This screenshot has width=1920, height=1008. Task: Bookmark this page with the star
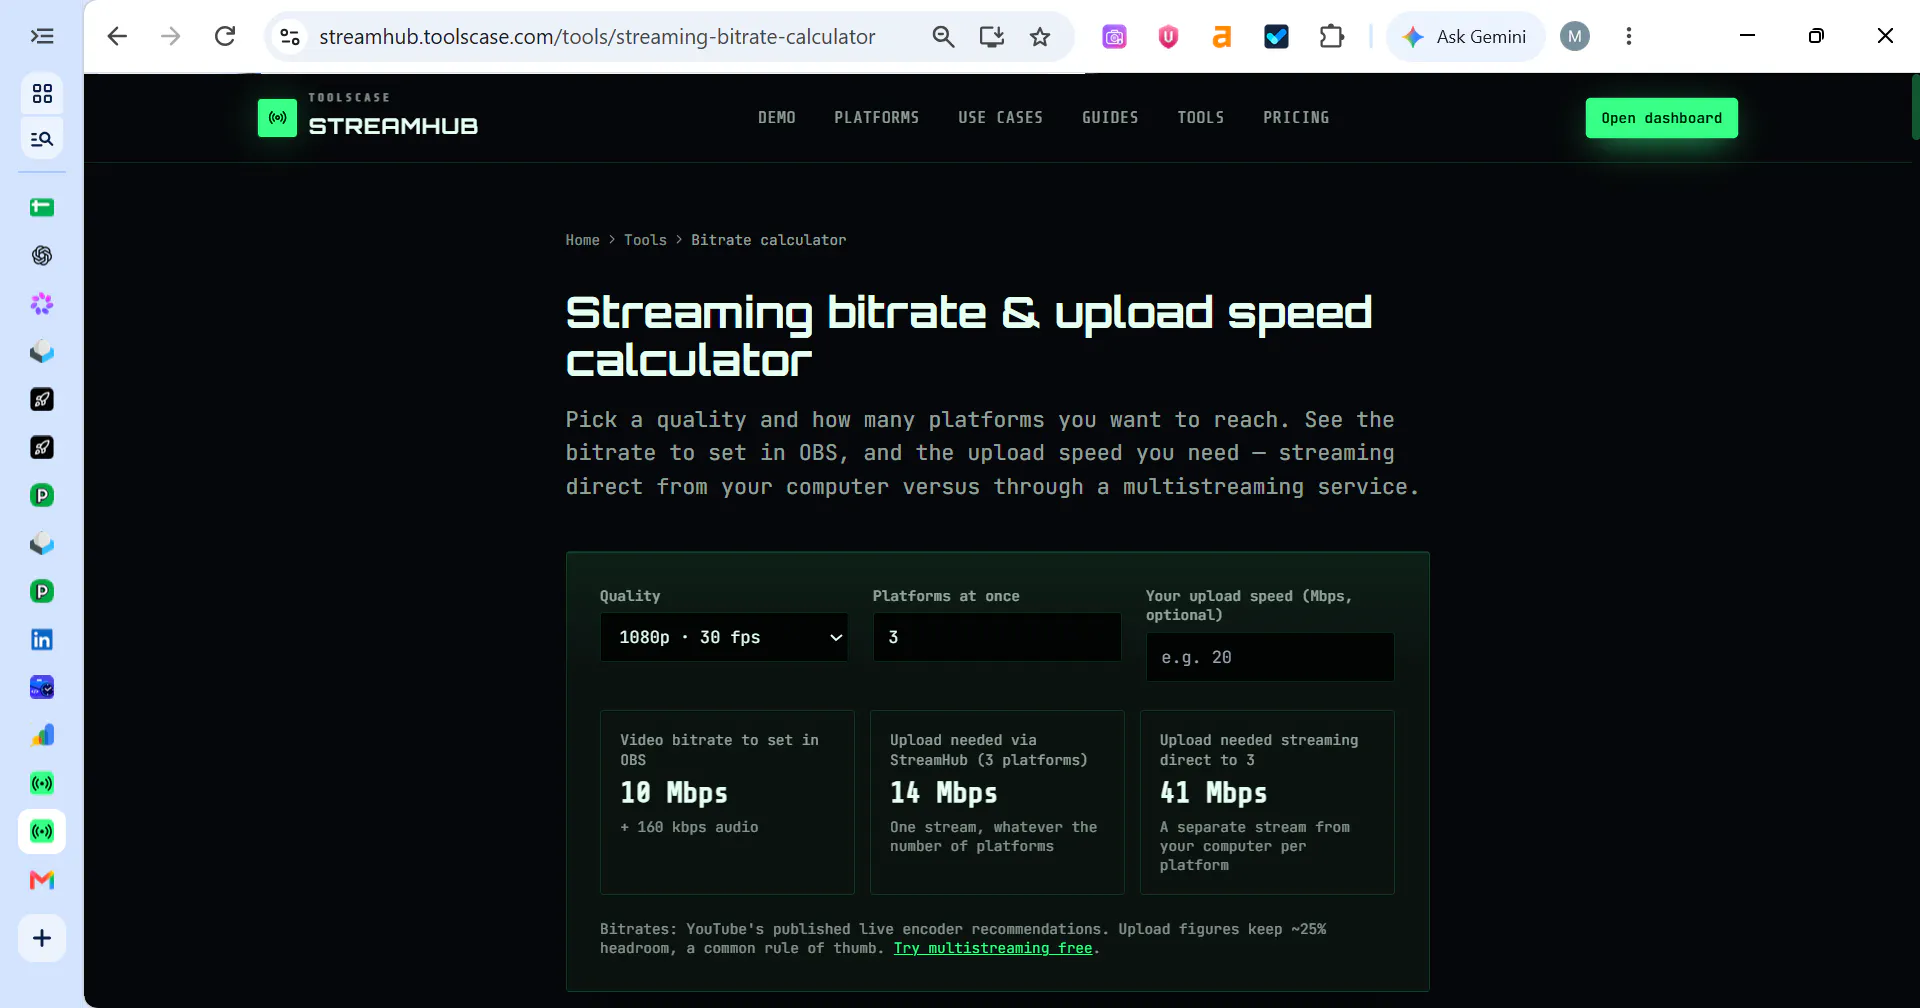[1040, 37]
